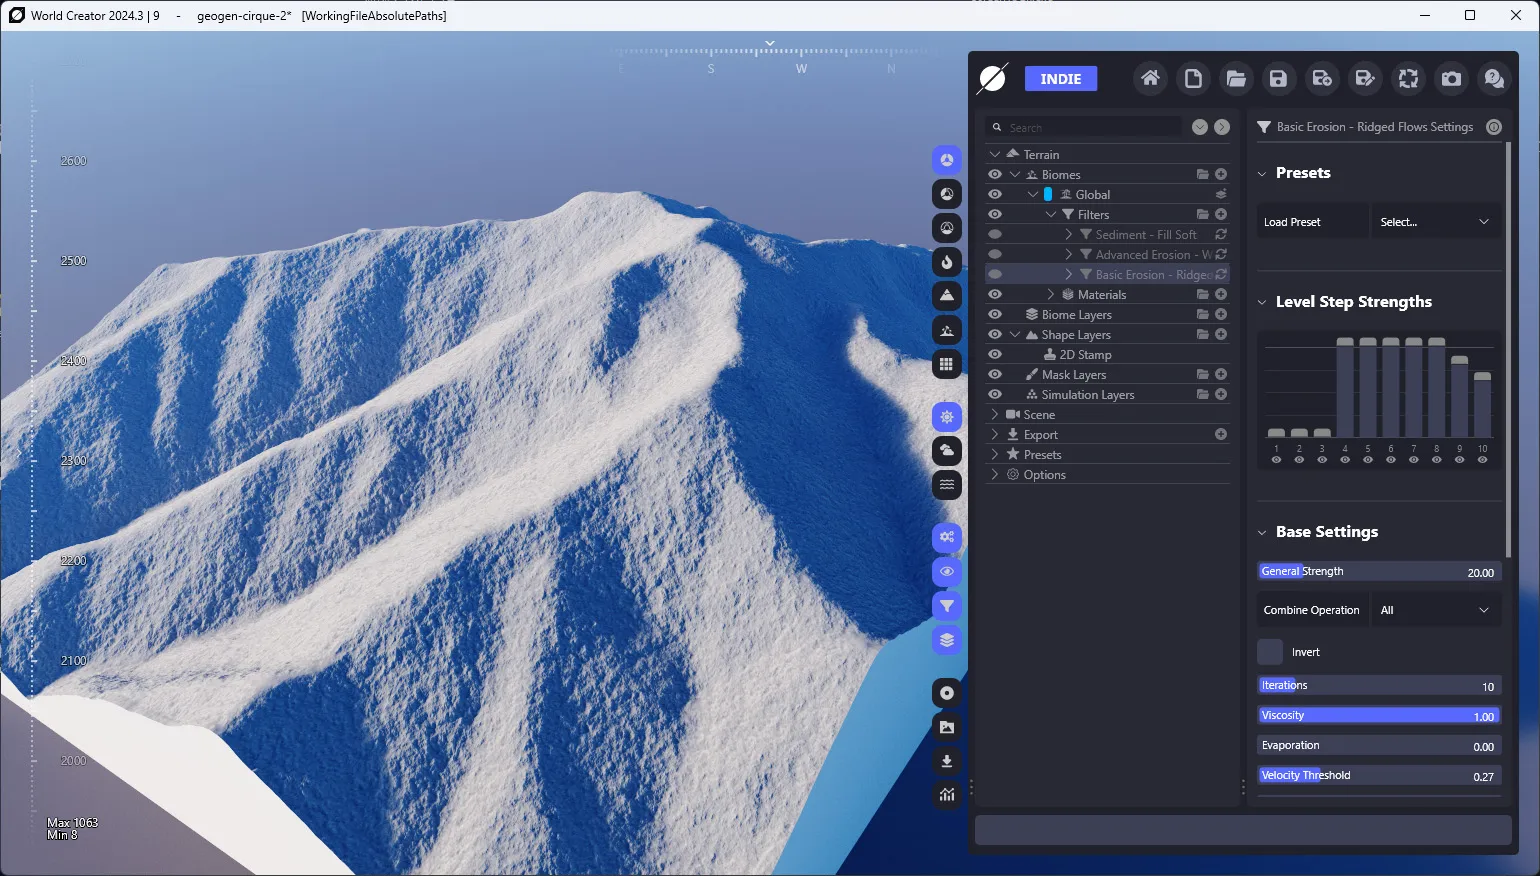Toggle eye under level step 4
The width and height of the screenshot is (1540, 876).
click(1345, 460)
